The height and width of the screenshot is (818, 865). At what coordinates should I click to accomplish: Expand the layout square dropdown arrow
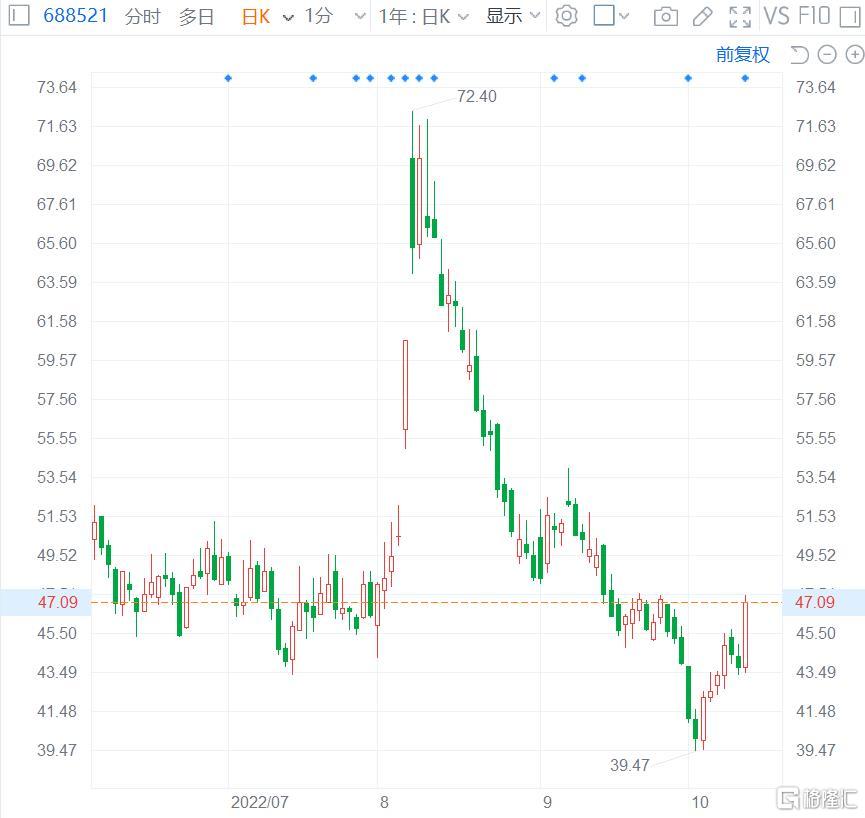coord(624,16)
